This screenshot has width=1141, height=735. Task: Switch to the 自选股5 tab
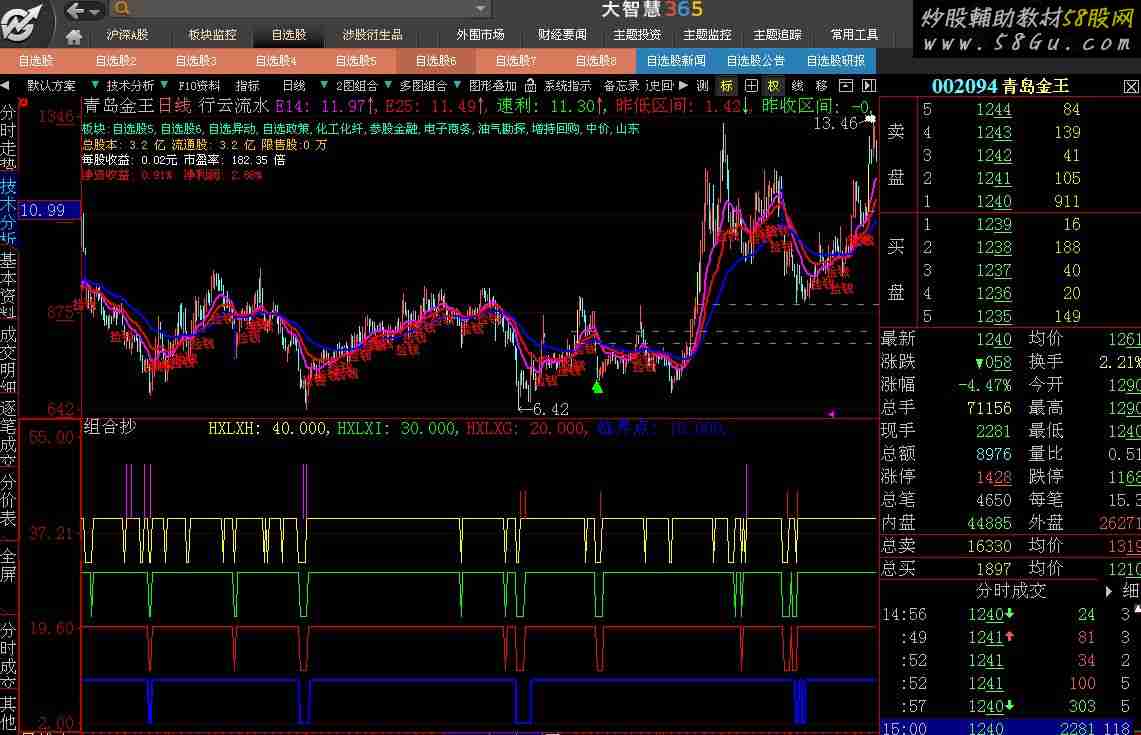click(356, 61)
